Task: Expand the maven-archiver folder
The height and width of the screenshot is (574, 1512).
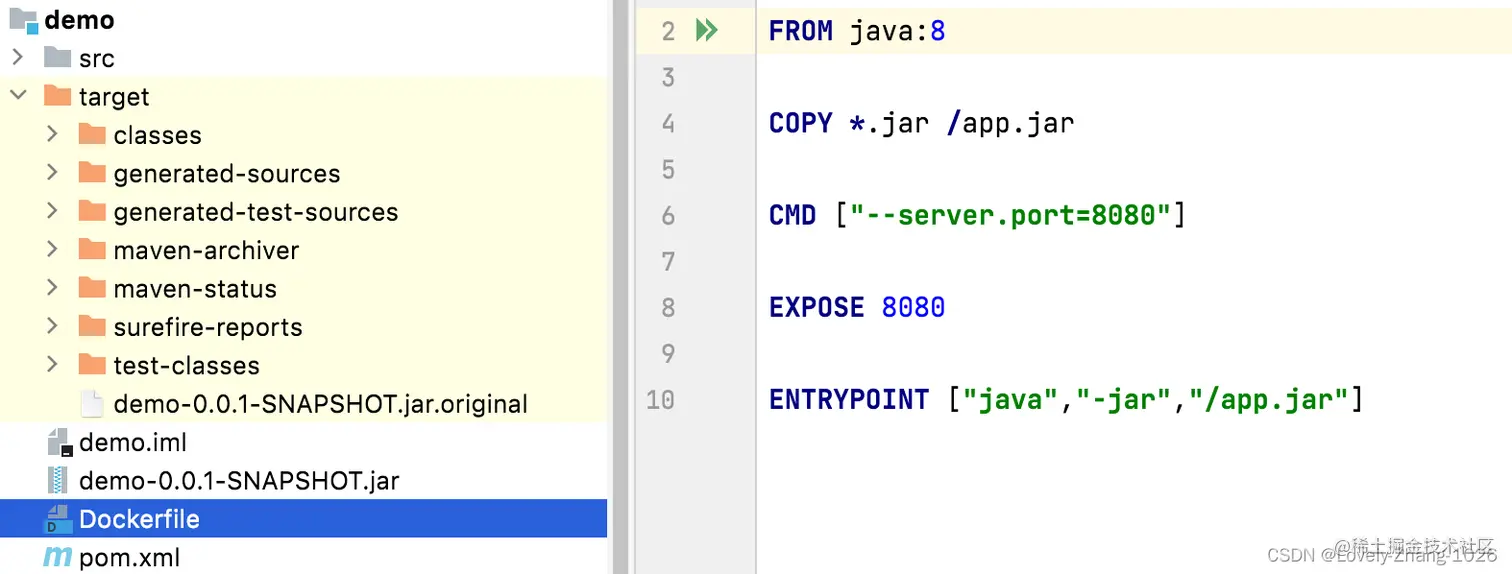Action: click(52, 249)
